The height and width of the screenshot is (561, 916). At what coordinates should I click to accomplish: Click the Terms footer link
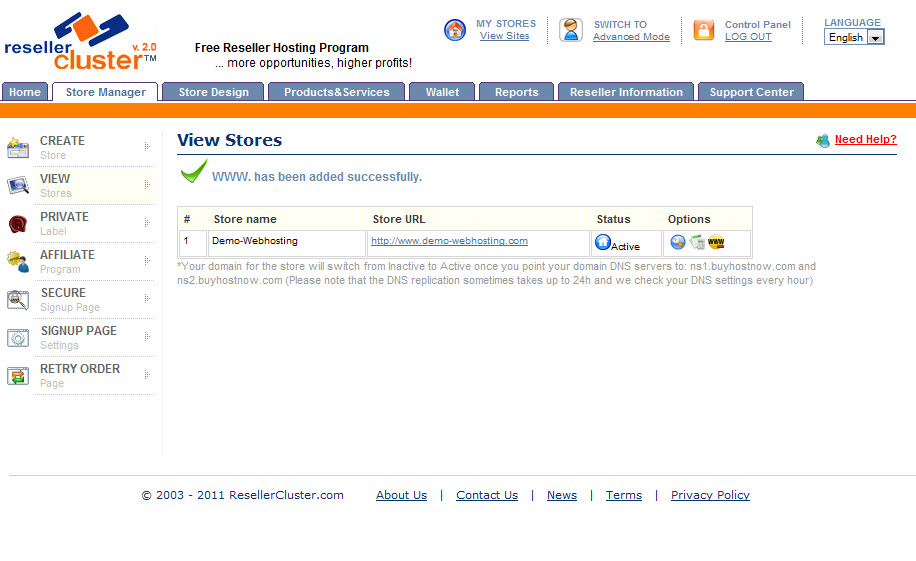[624, 495]
